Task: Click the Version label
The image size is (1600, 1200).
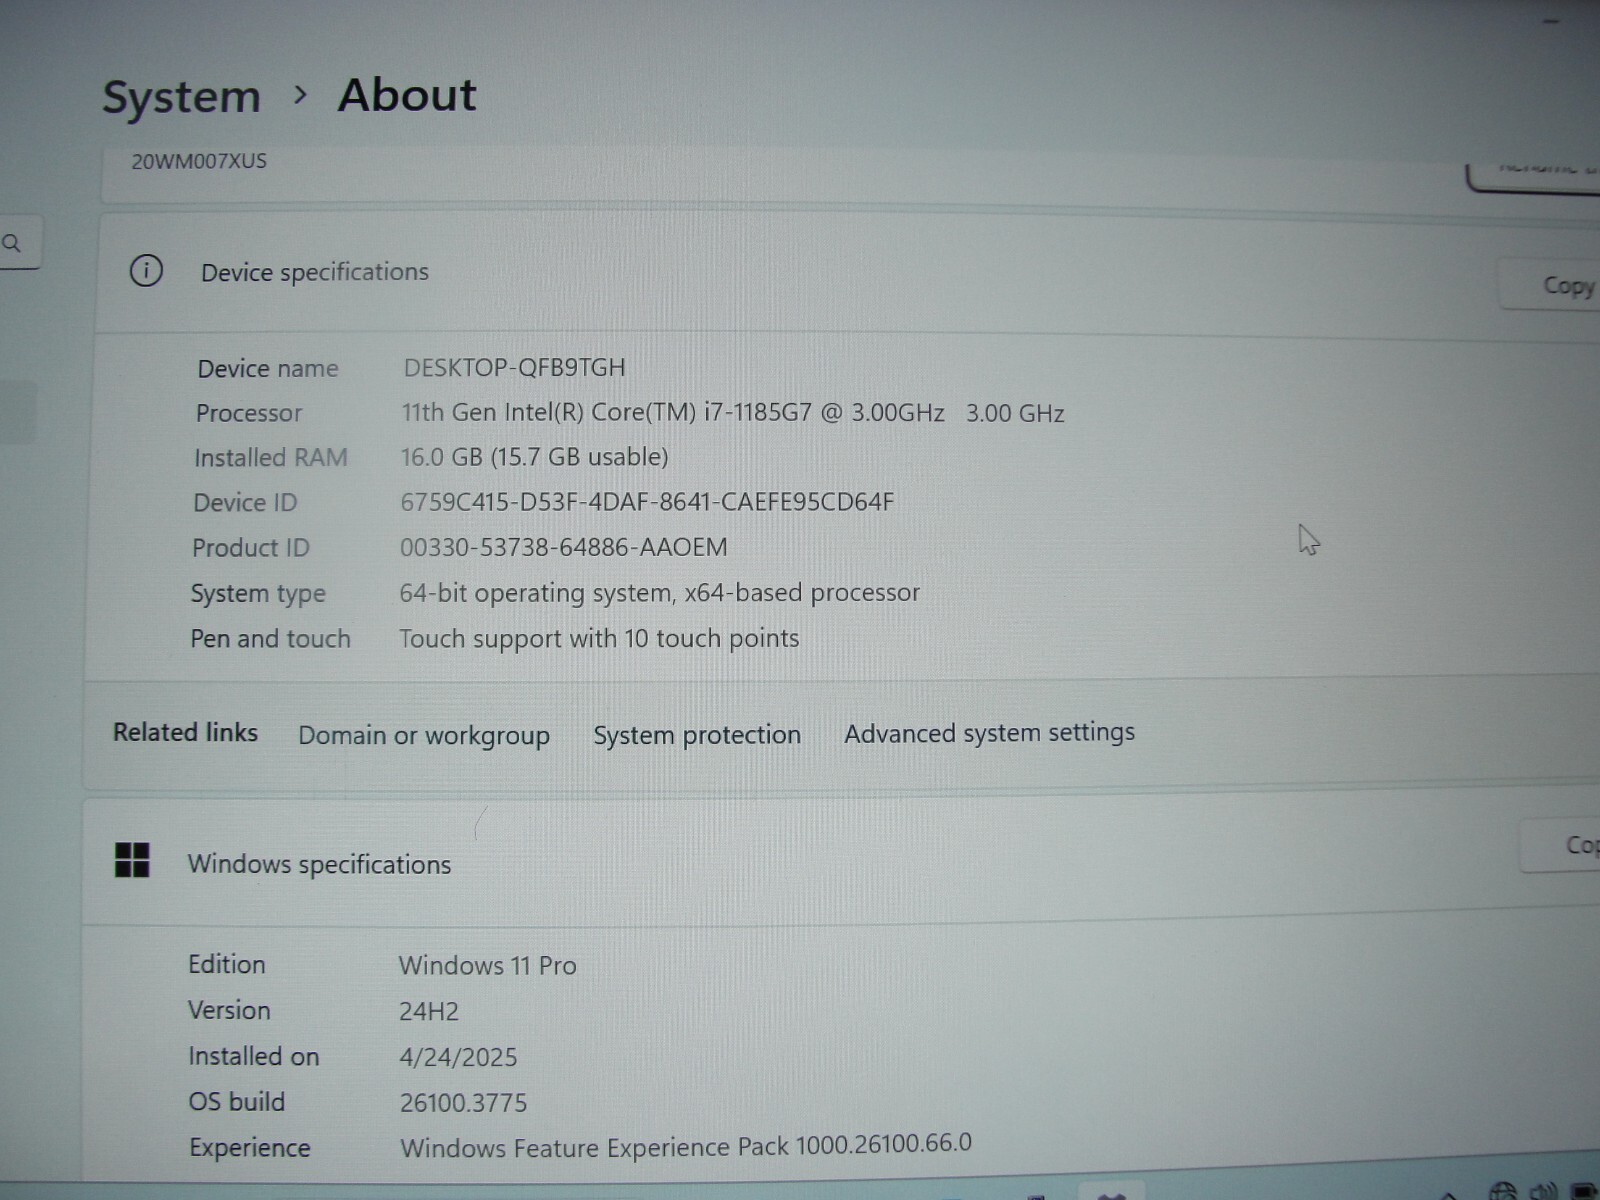Action: coord(229,1011)
